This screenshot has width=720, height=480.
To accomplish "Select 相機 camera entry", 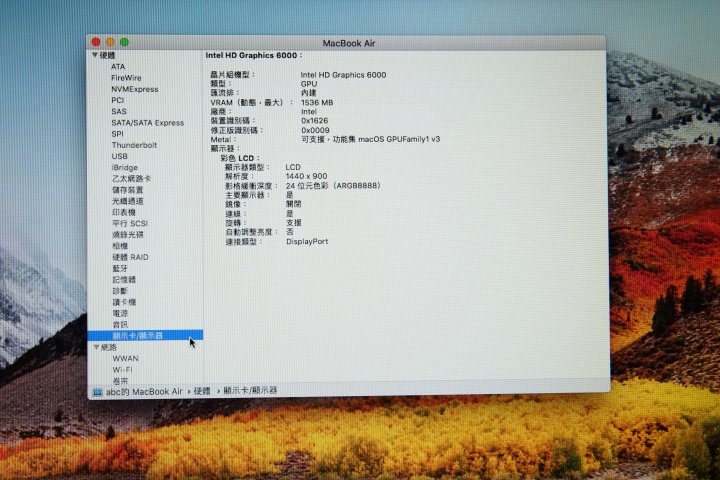I will (120, 246).
